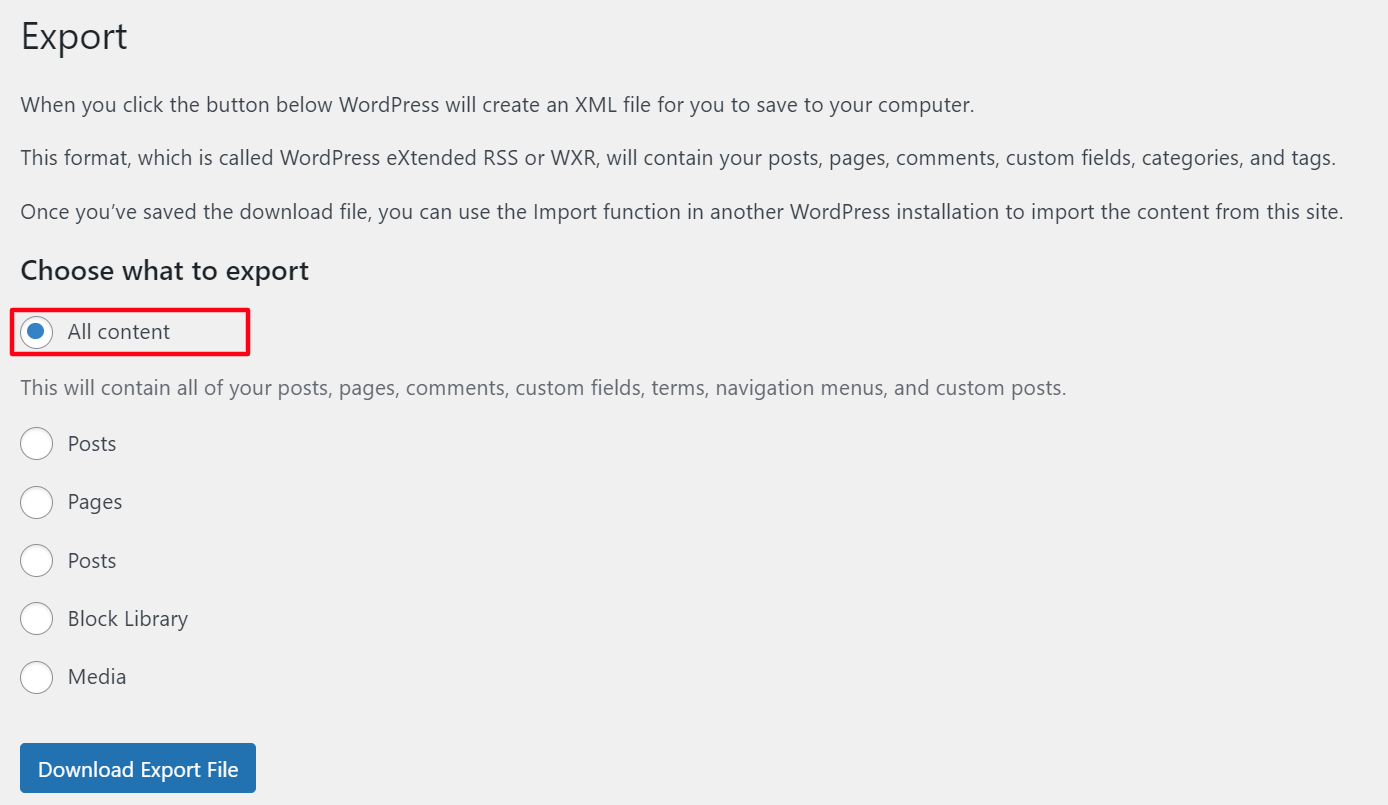1388x805 pixels.
Task: Enable the Media radio button
Action: point(37,677)
